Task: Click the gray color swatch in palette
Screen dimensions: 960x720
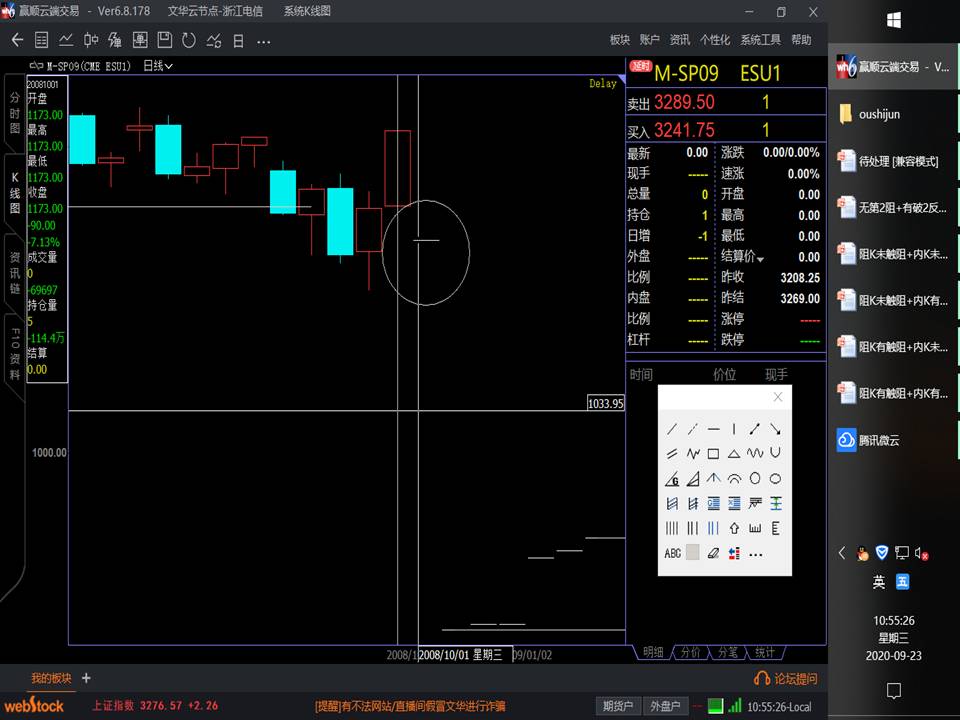Action: [x=692, y=553]
